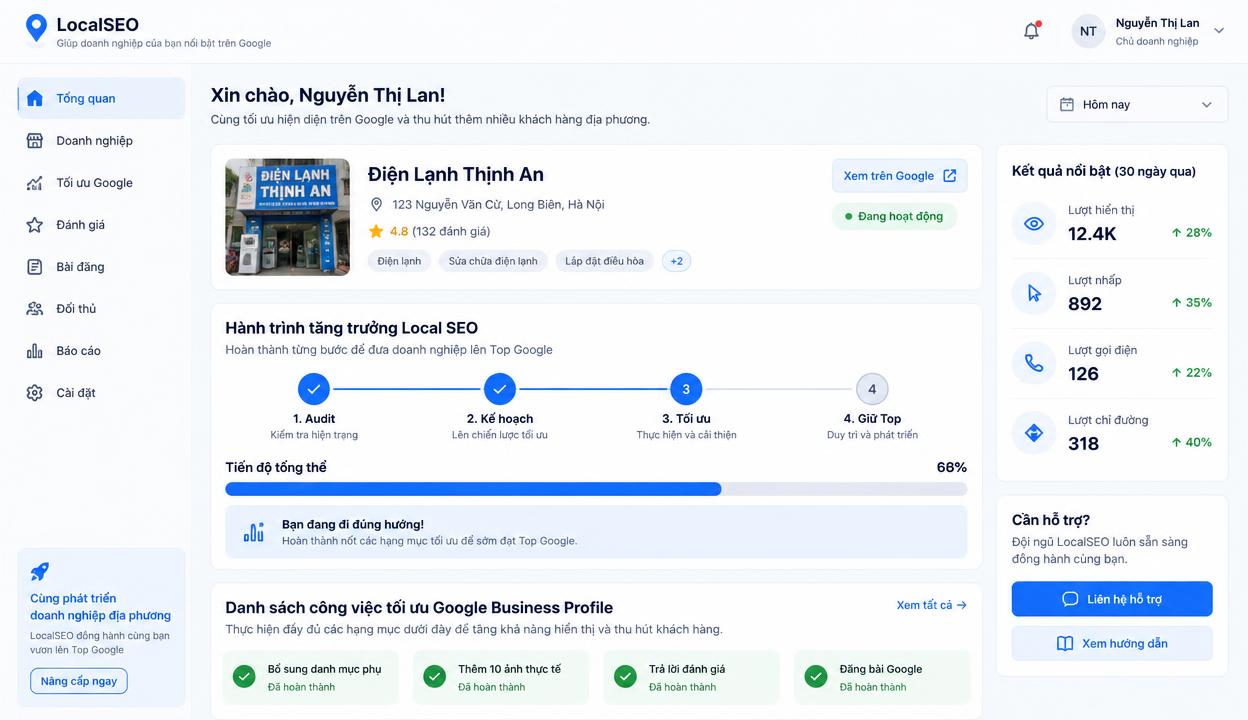Click the Đánh giá star icon in the sidebar

pos(35,225)
